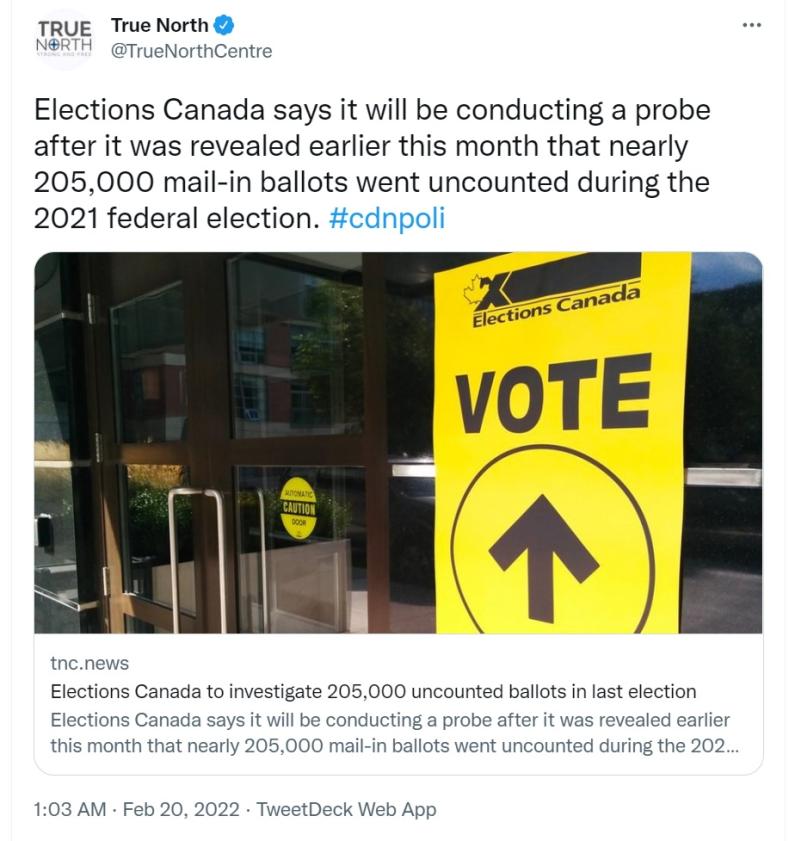This screenshot has width=789, height=841.
Task: Open the tnc.news domain link
Action: click(89, 663)
